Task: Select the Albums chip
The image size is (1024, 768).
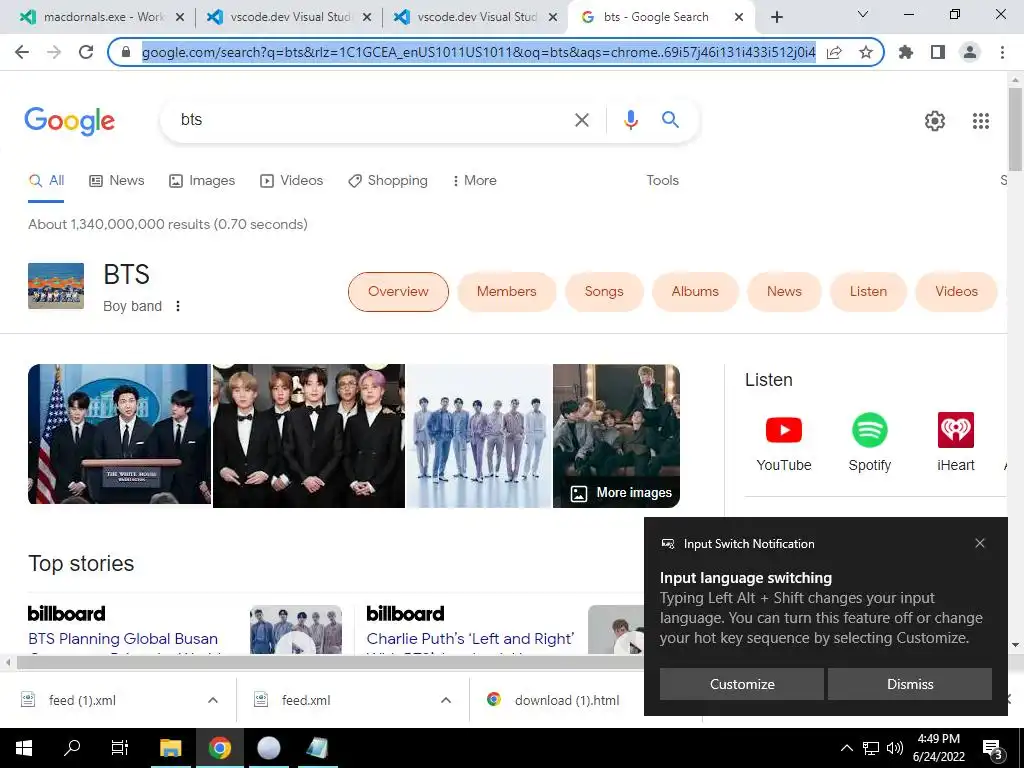Action: pyautogui.click(x=695, y=291)
